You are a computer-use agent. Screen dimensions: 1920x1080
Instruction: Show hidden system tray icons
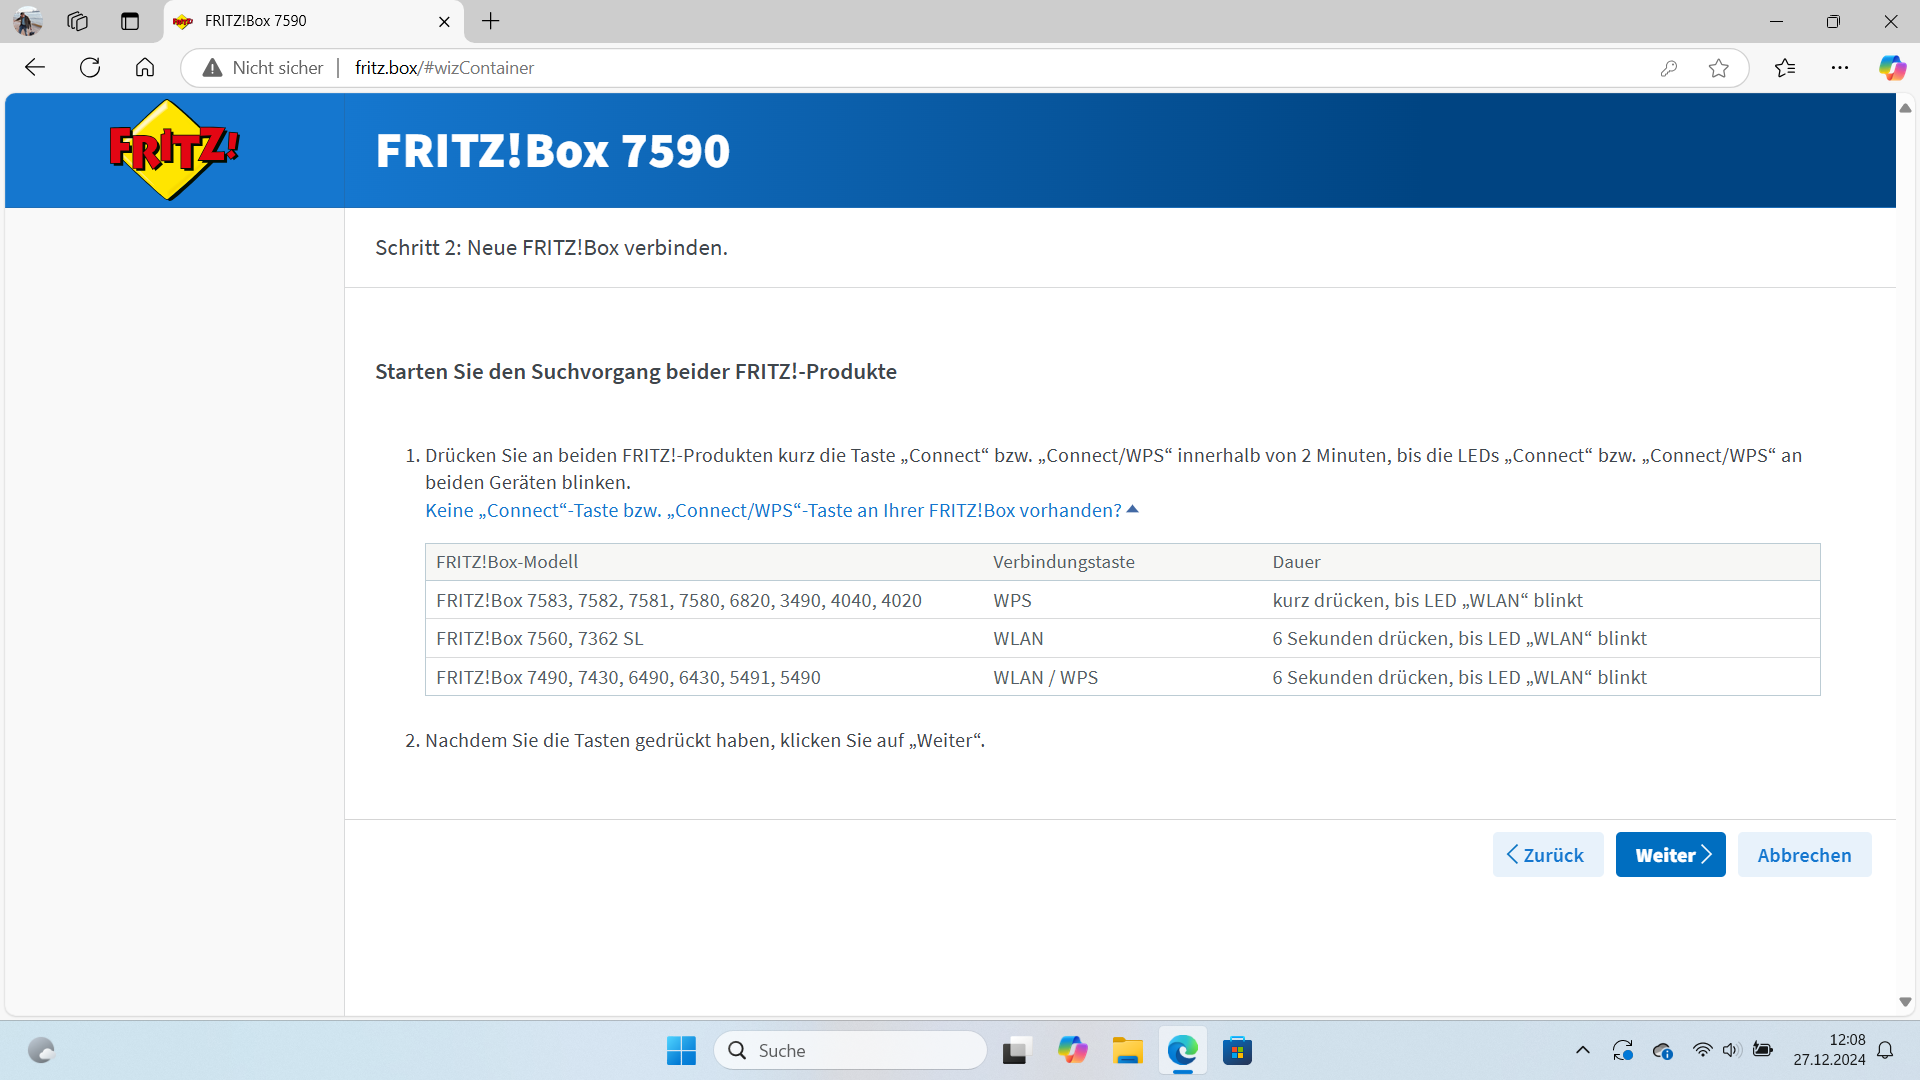coord(1582,1050)
